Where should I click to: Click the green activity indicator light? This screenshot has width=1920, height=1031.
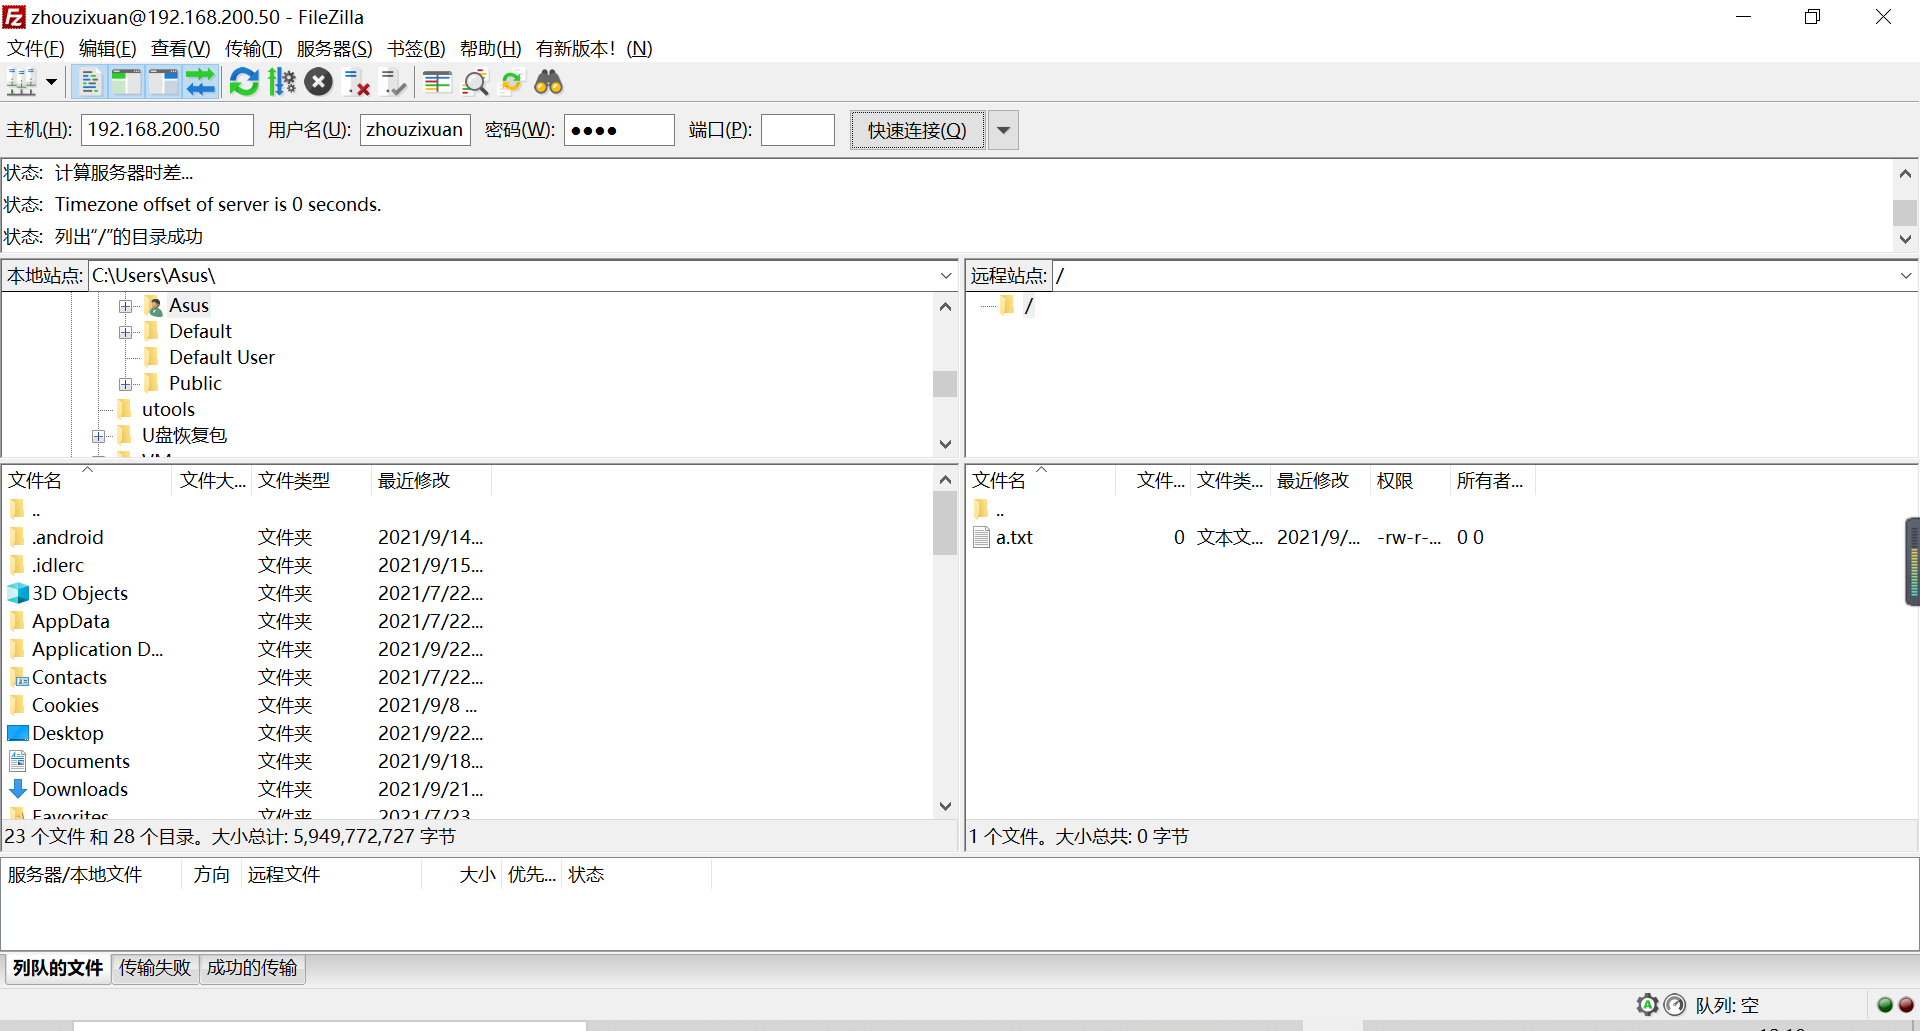pyautogui.click(x=1885, y=1005)
